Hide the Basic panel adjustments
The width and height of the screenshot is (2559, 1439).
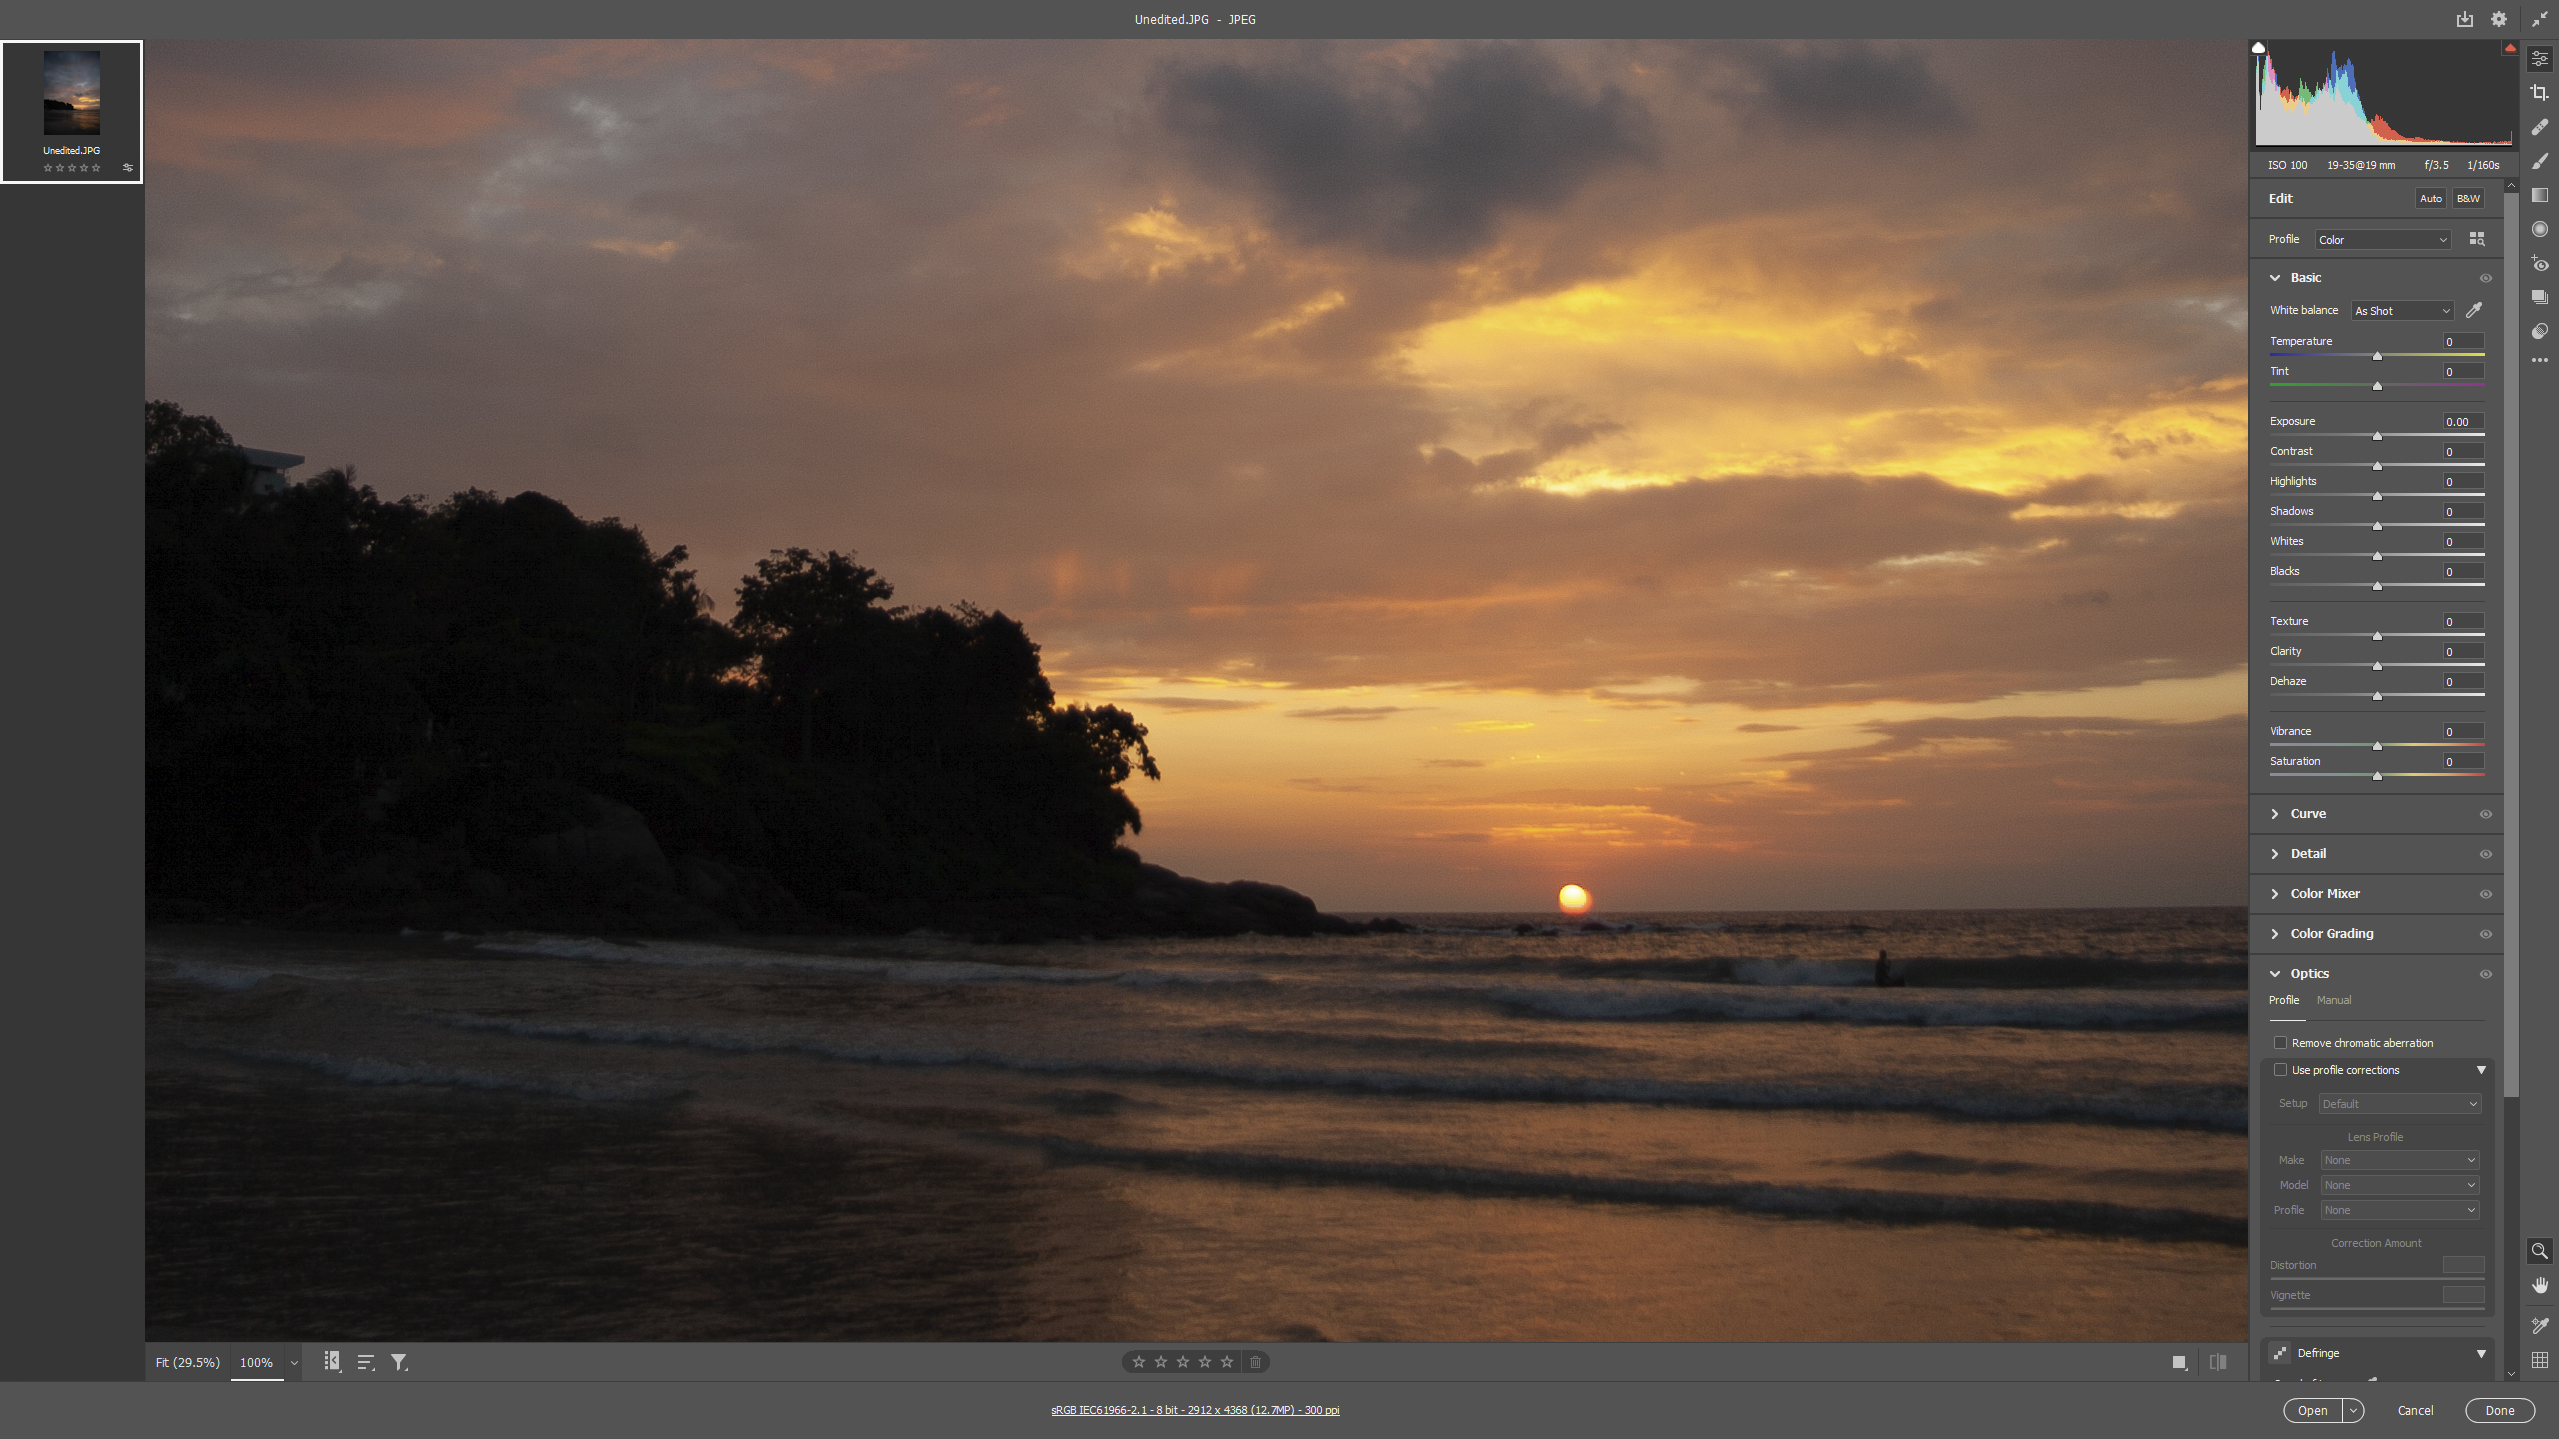pos(2486,277)
